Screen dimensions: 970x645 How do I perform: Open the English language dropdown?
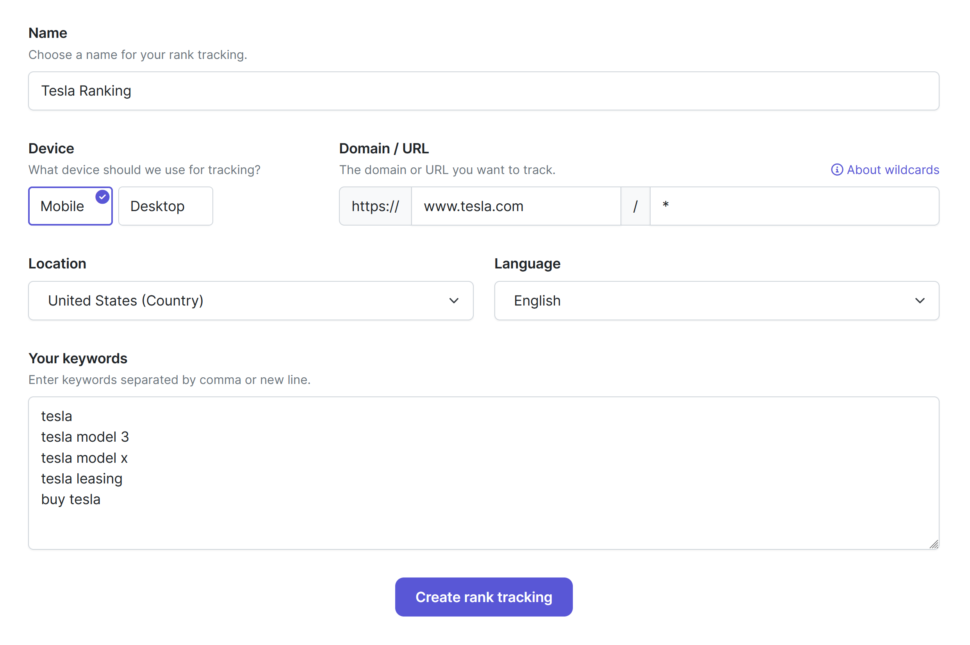click(x=716, y=301)
